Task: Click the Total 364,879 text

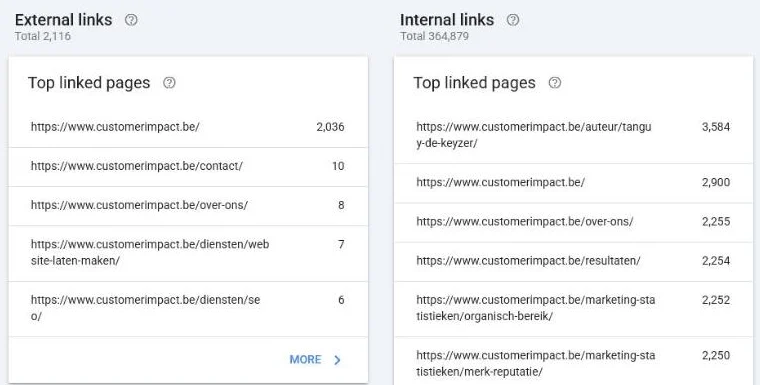Action: click(434, 36)
